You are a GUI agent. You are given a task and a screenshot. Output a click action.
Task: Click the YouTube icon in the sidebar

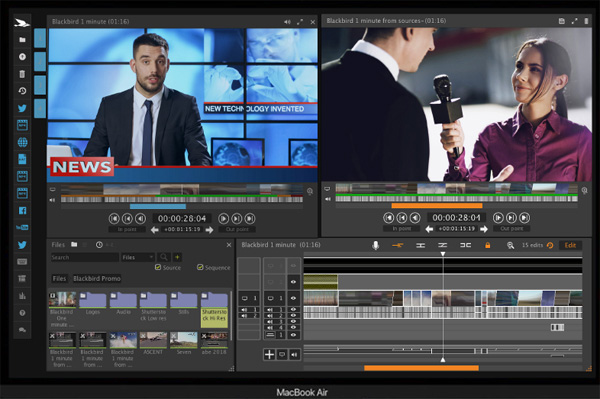(22, 227)
